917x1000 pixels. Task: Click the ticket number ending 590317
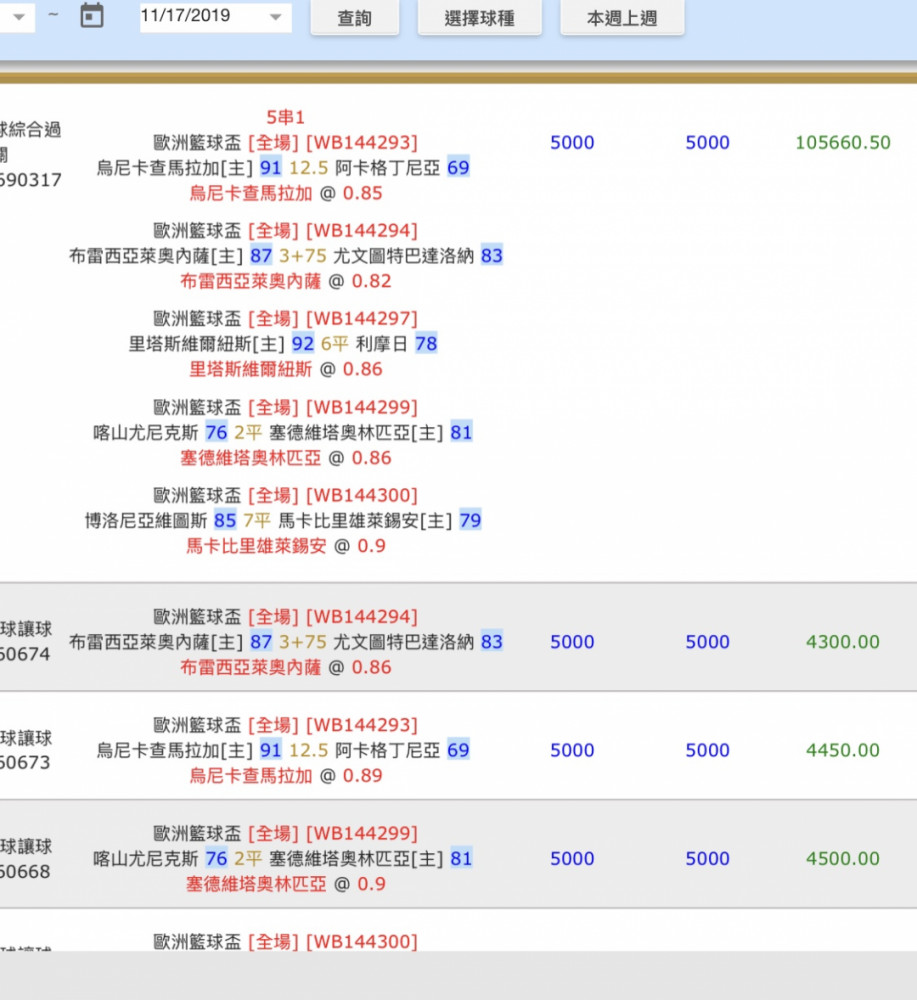click(x=31, y=180)
